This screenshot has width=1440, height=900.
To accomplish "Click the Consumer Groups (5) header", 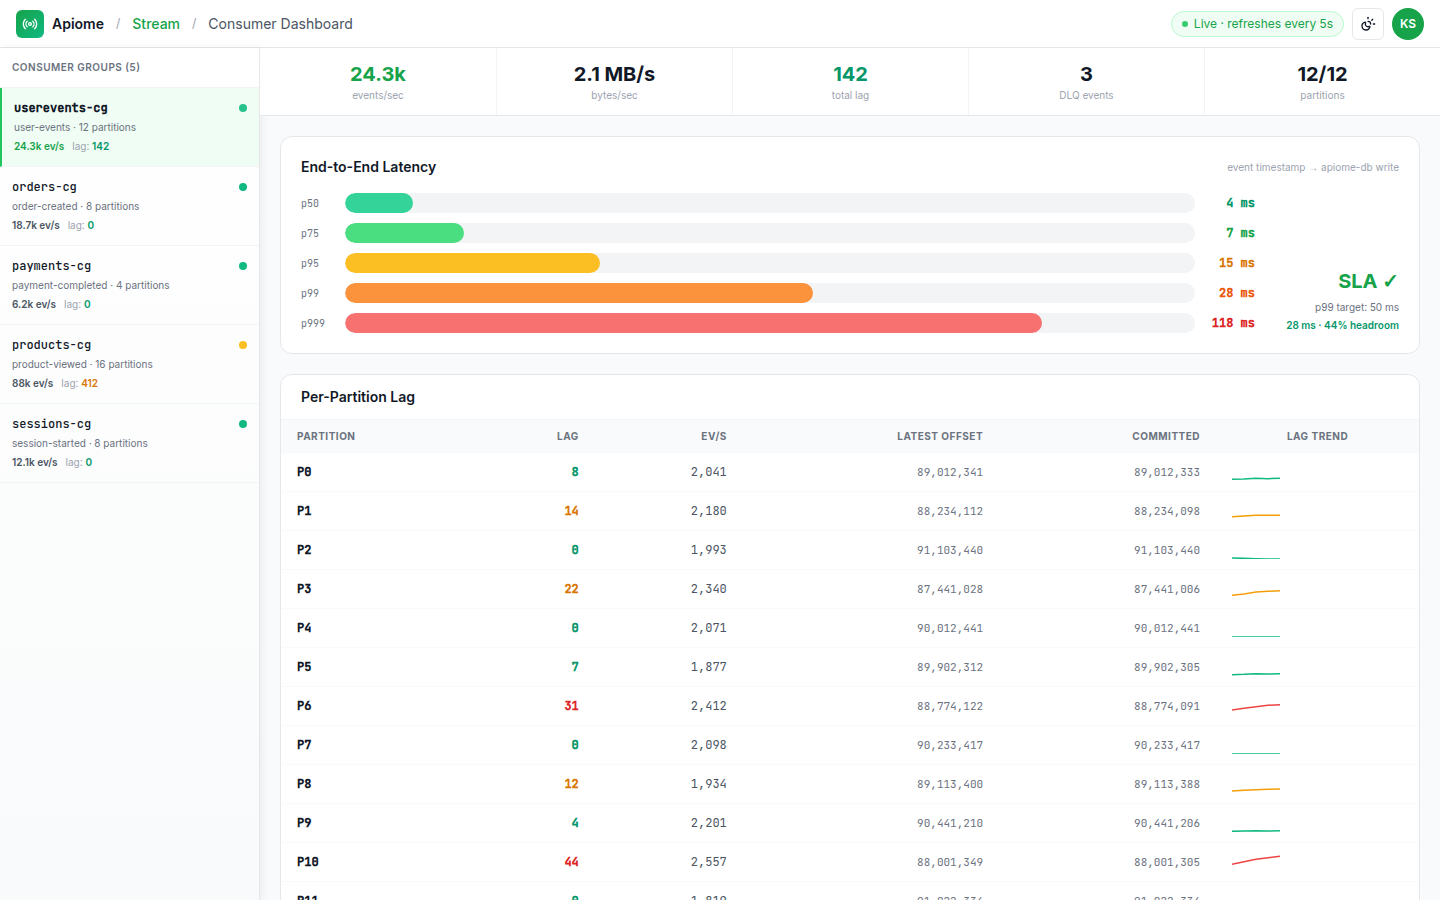I will 76,67.
